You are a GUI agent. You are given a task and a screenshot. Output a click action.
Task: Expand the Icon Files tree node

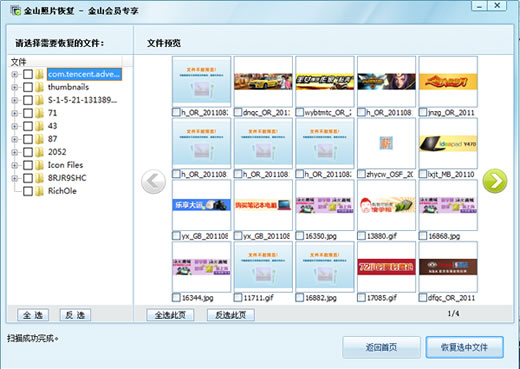click(14, 165)
